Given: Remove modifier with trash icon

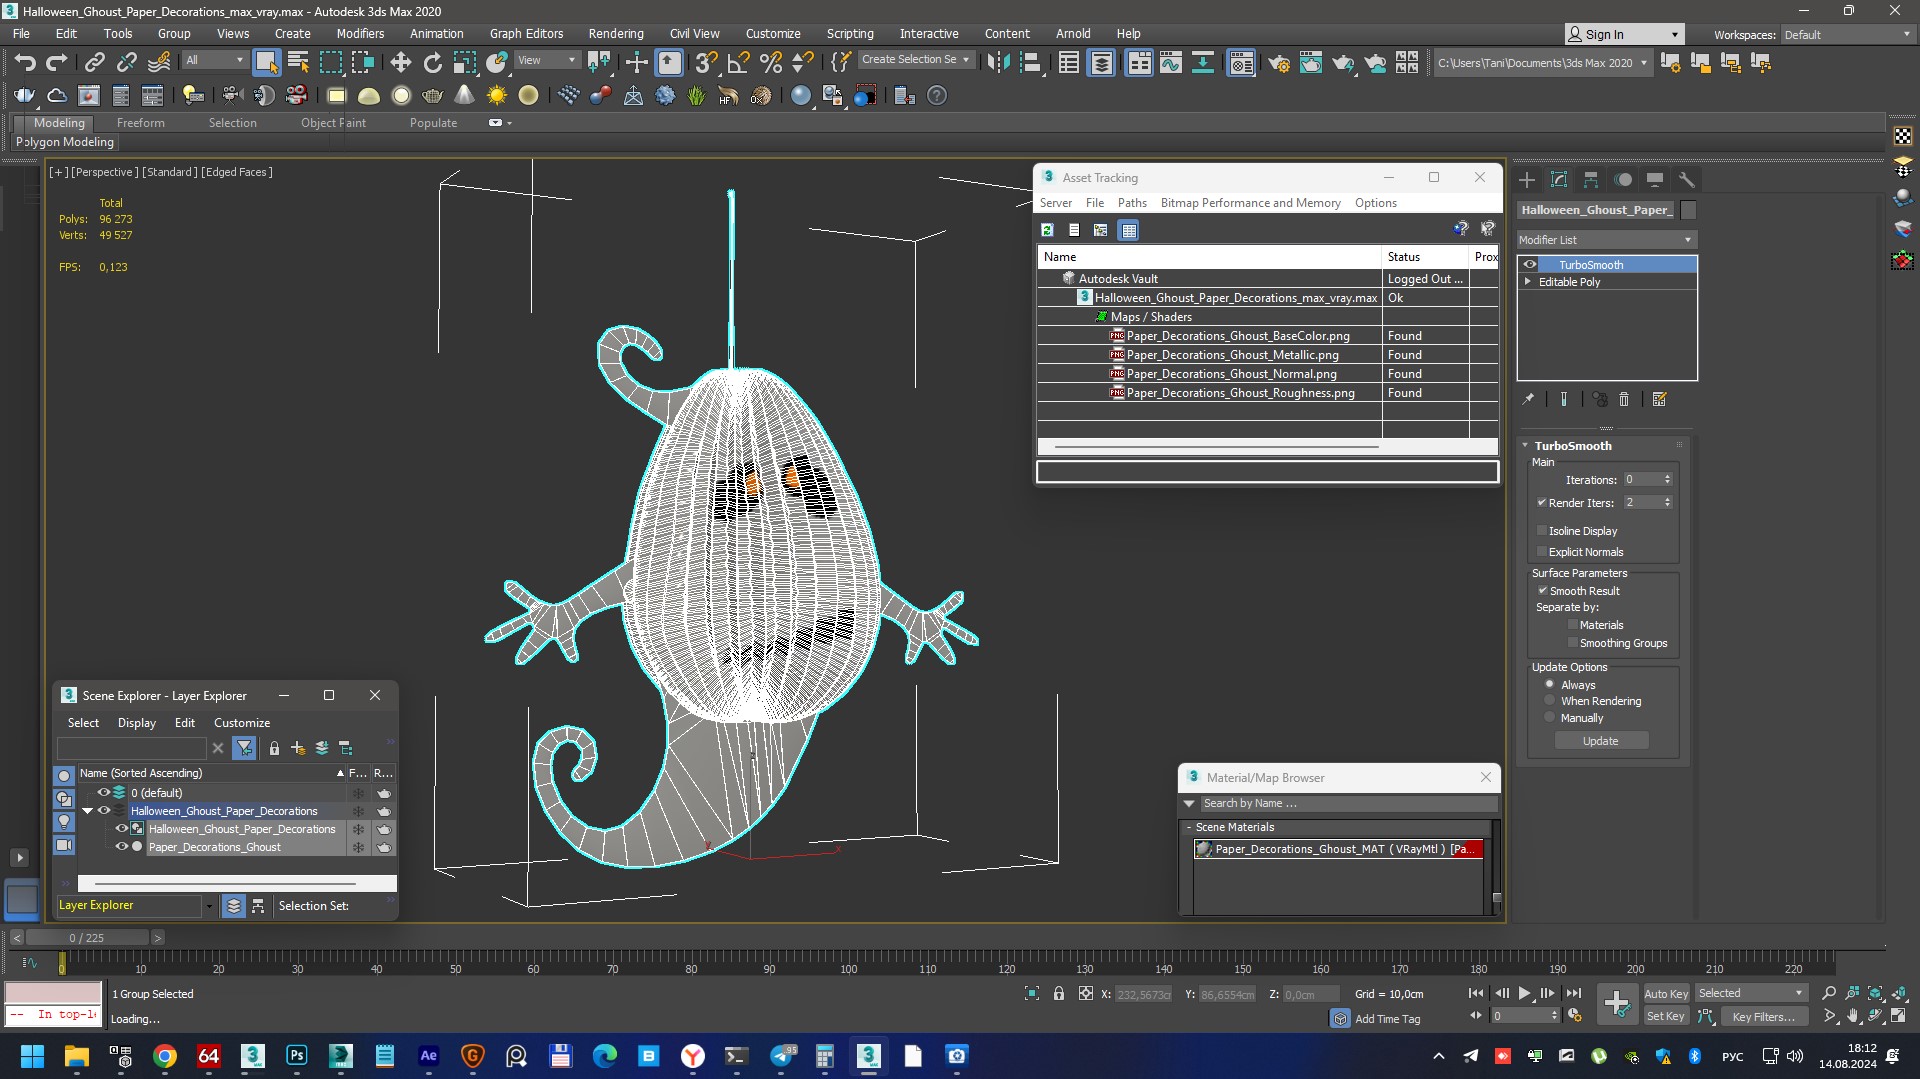Looking at the screenshot, I should click(1624, 399).
